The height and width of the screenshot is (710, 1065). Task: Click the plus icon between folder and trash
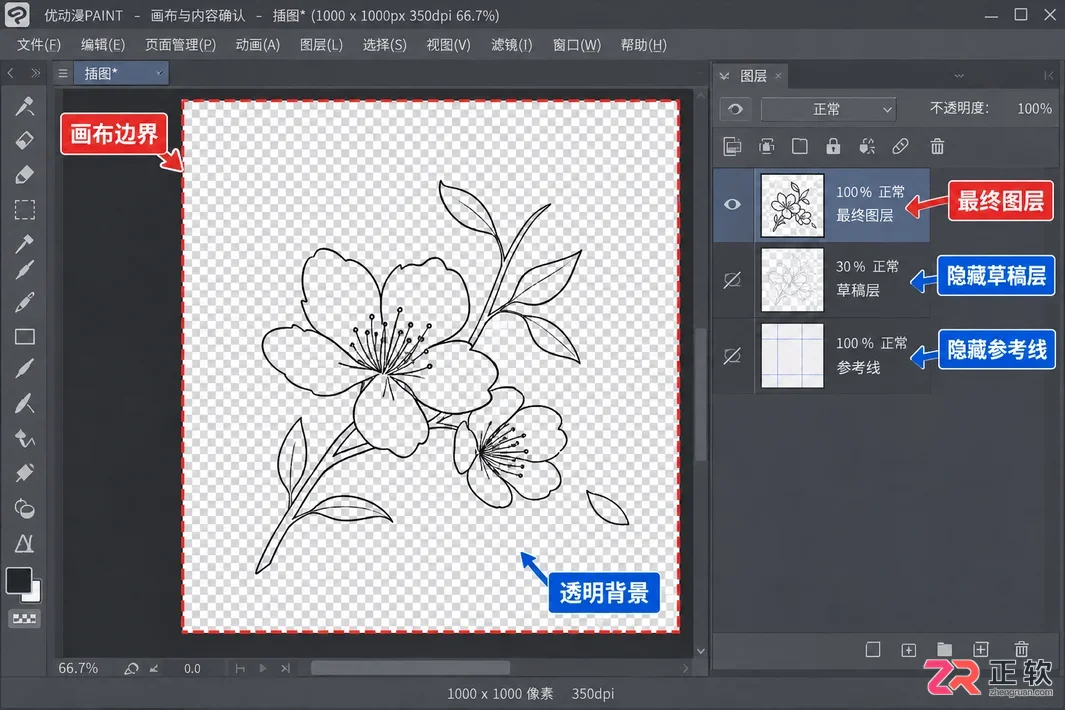point(981,650)
